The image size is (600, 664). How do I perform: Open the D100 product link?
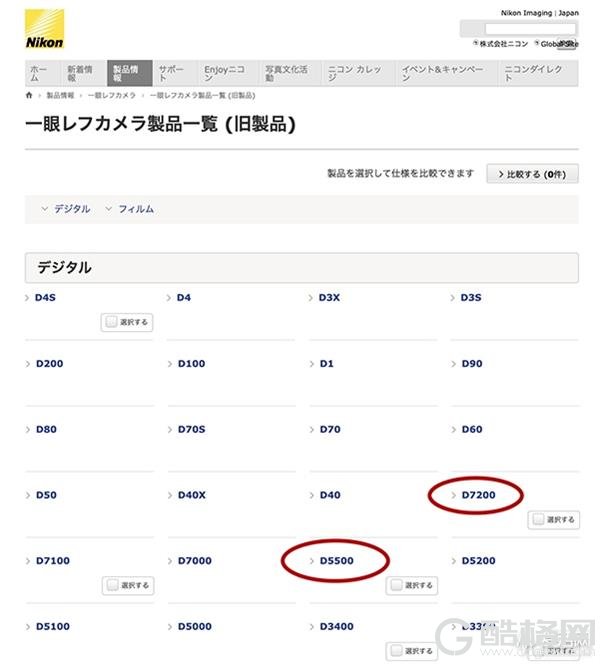[191, 364]
